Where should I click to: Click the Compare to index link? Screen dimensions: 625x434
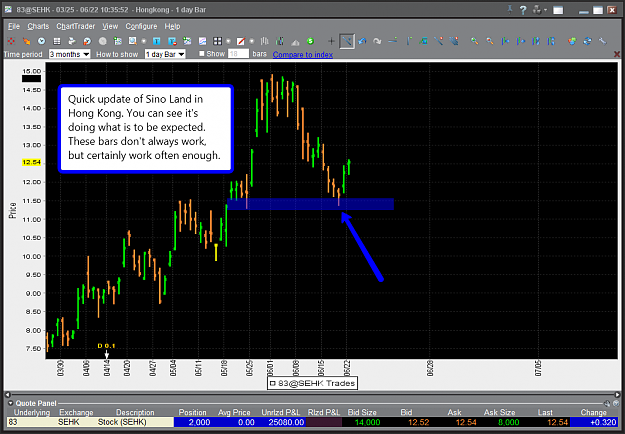coord(303,55)
